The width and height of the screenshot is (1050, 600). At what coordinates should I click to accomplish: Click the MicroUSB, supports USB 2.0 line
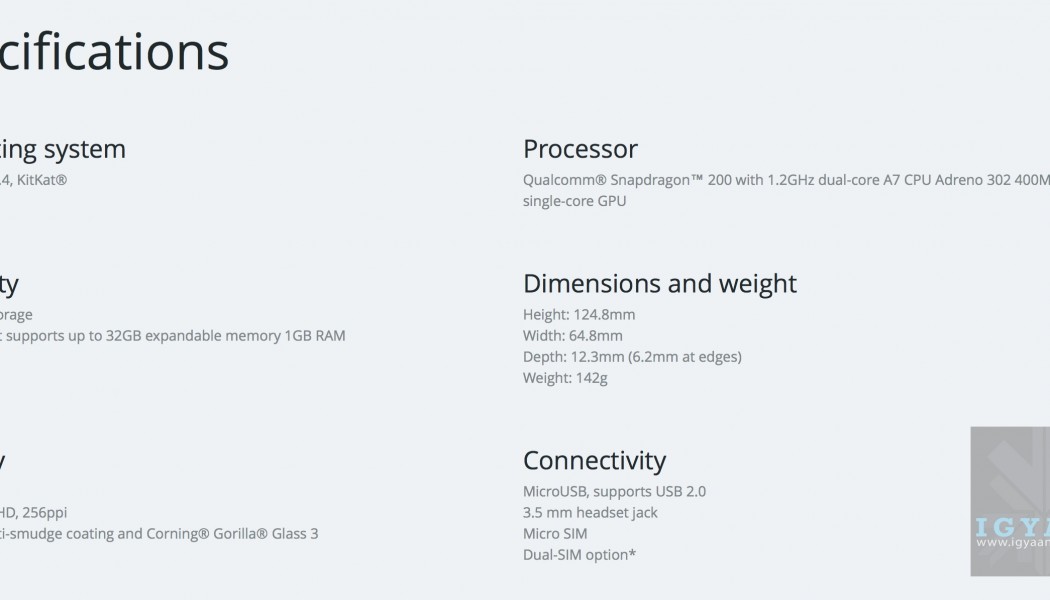614,491
